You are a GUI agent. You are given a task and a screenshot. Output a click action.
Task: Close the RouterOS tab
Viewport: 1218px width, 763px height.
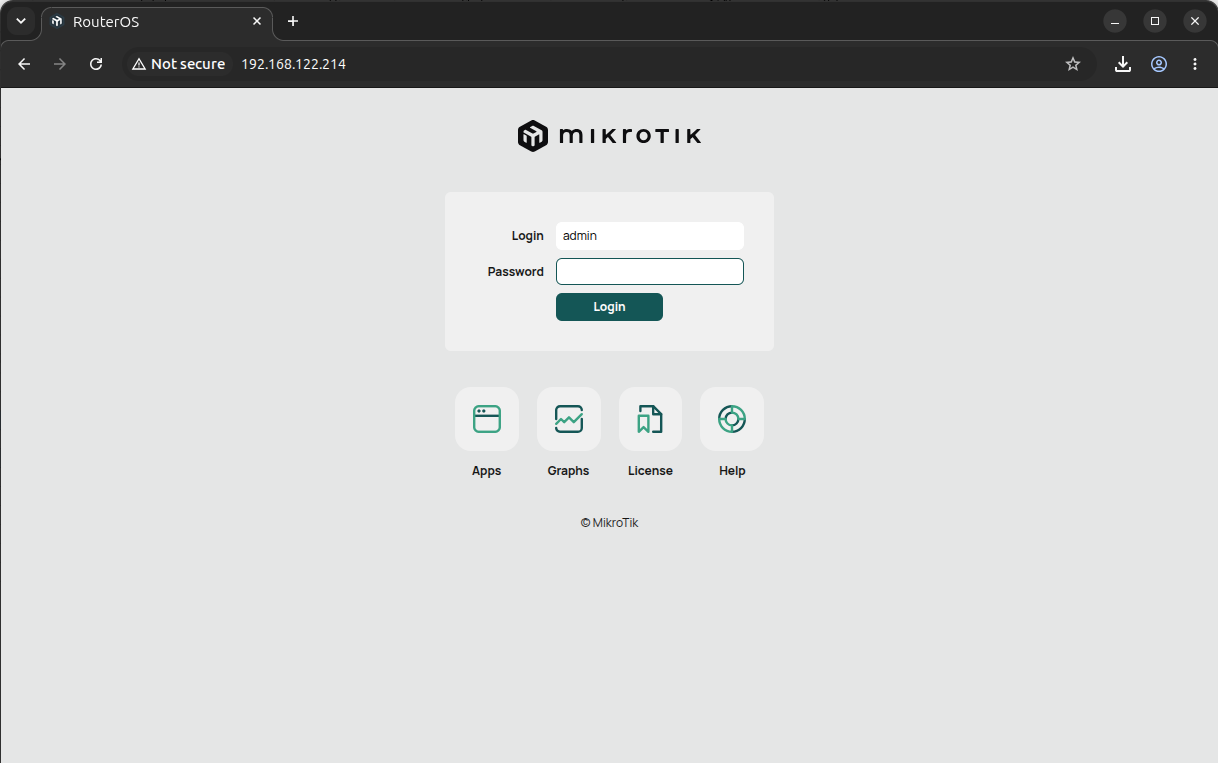(257, 21)
